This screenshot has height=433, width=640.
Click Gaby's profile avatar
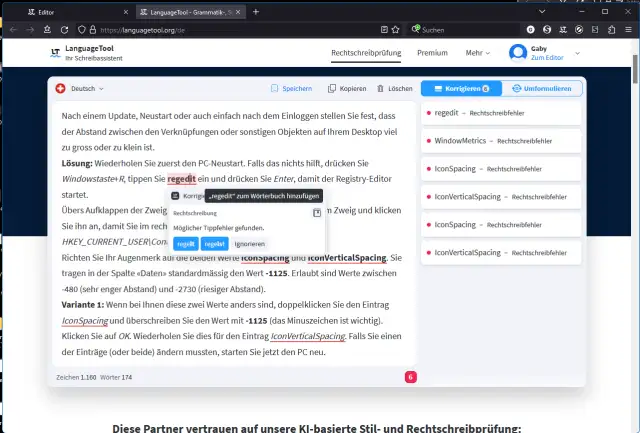coord(518,53)
